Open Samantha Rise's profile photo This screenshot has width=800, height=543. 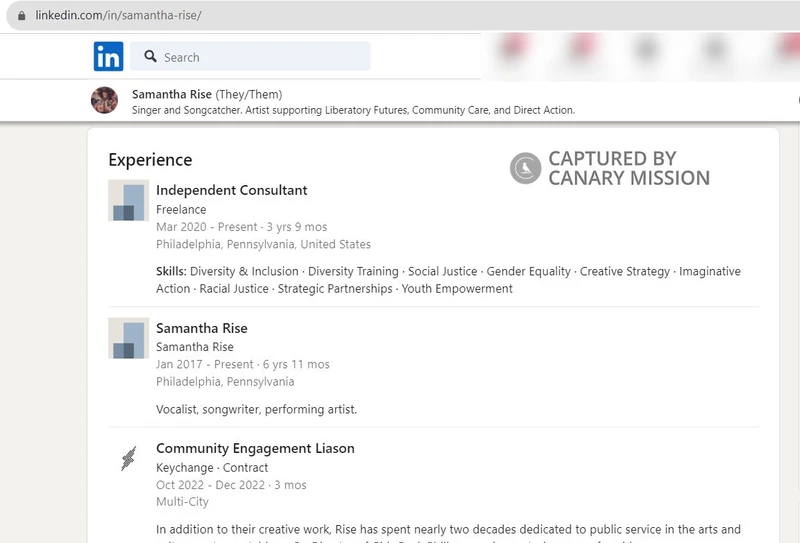(105, 100)
